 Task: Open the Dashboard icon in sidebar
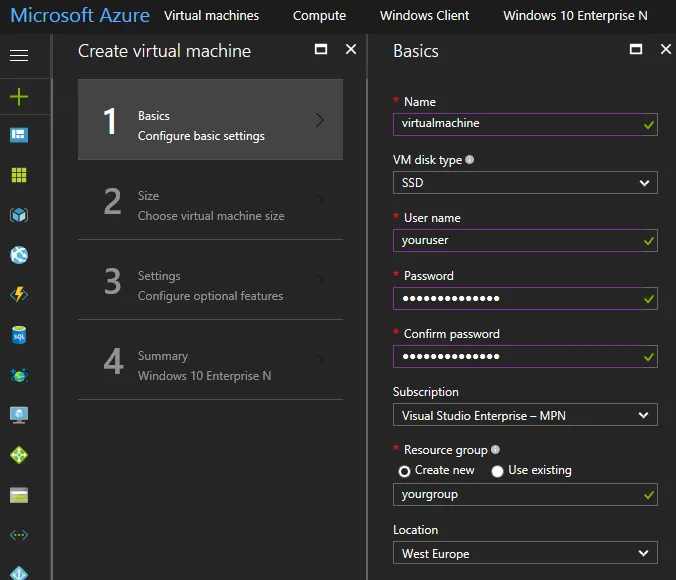19,135
